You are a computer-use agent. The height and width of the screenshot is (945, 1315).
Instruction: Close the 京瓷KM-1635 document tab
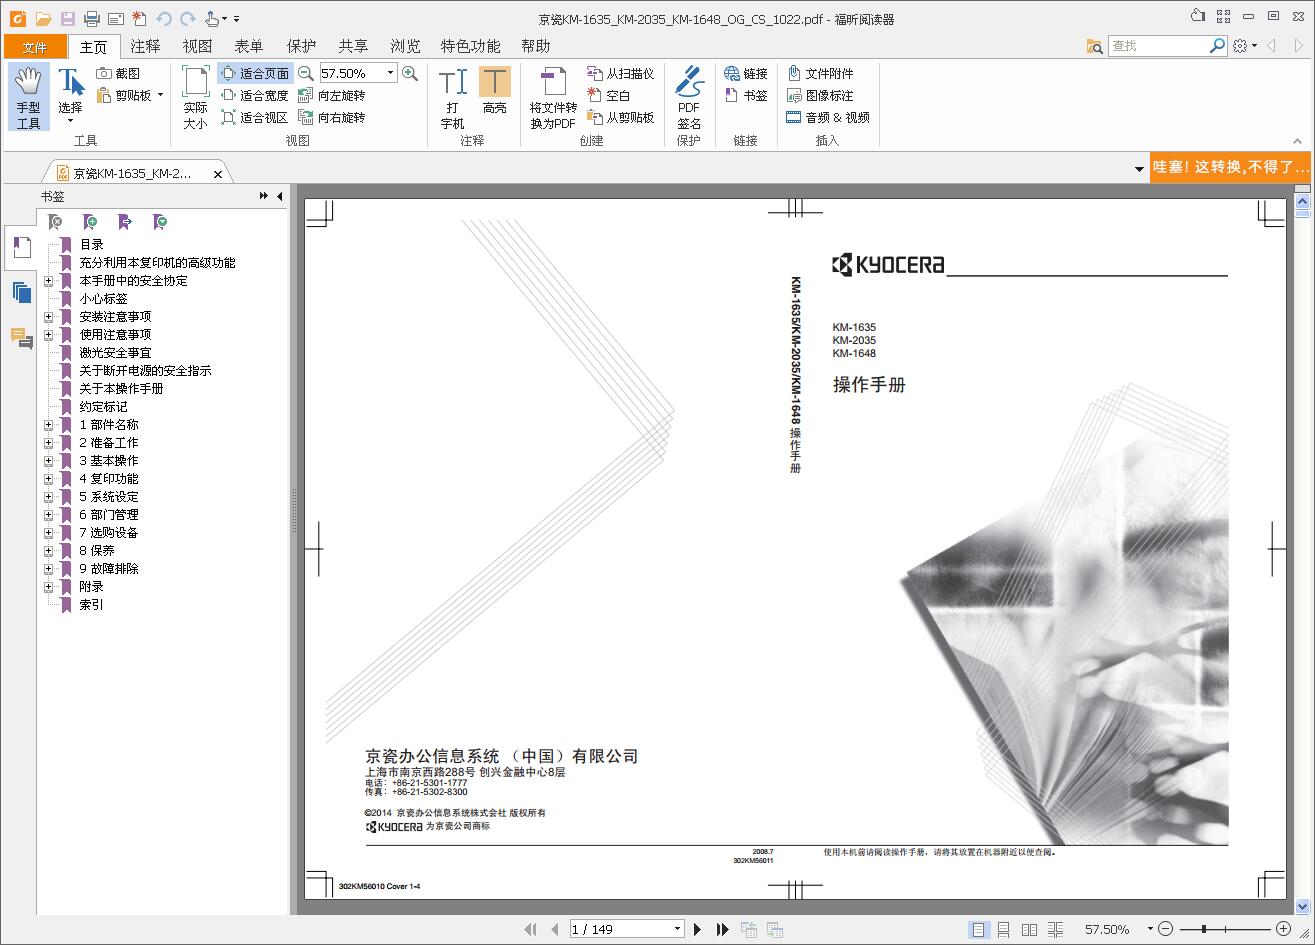tap(218, 174)
